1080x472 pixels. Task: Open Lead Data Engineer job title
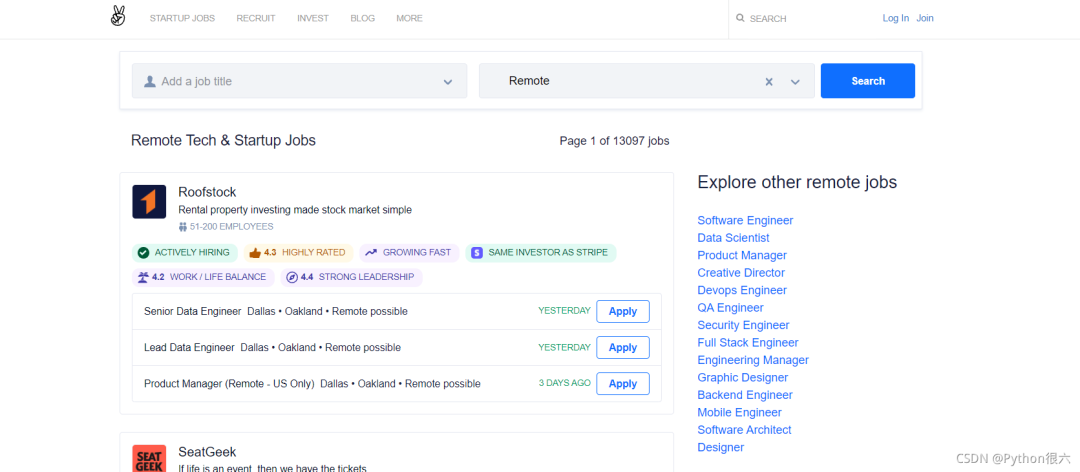click(x=189, y=347)
